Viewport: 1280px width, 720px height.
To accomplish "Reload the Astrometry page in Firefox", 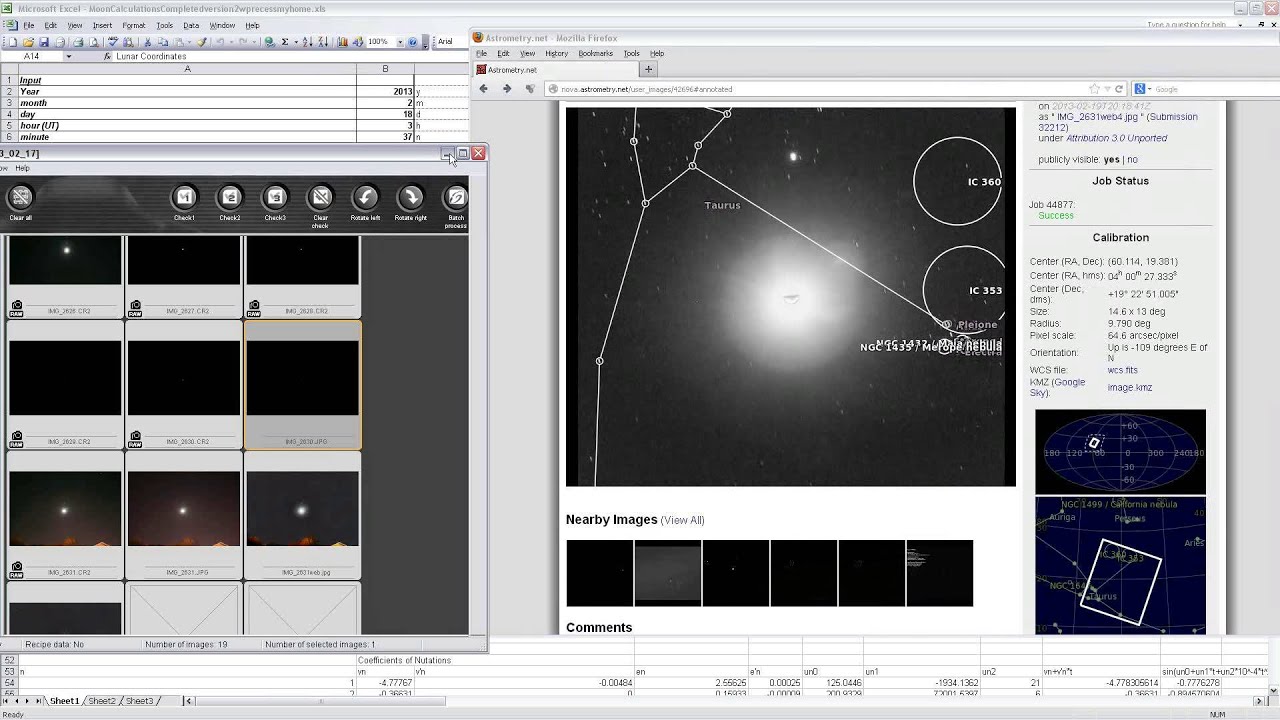I will pyautogui.click(x=1120, y=89).
